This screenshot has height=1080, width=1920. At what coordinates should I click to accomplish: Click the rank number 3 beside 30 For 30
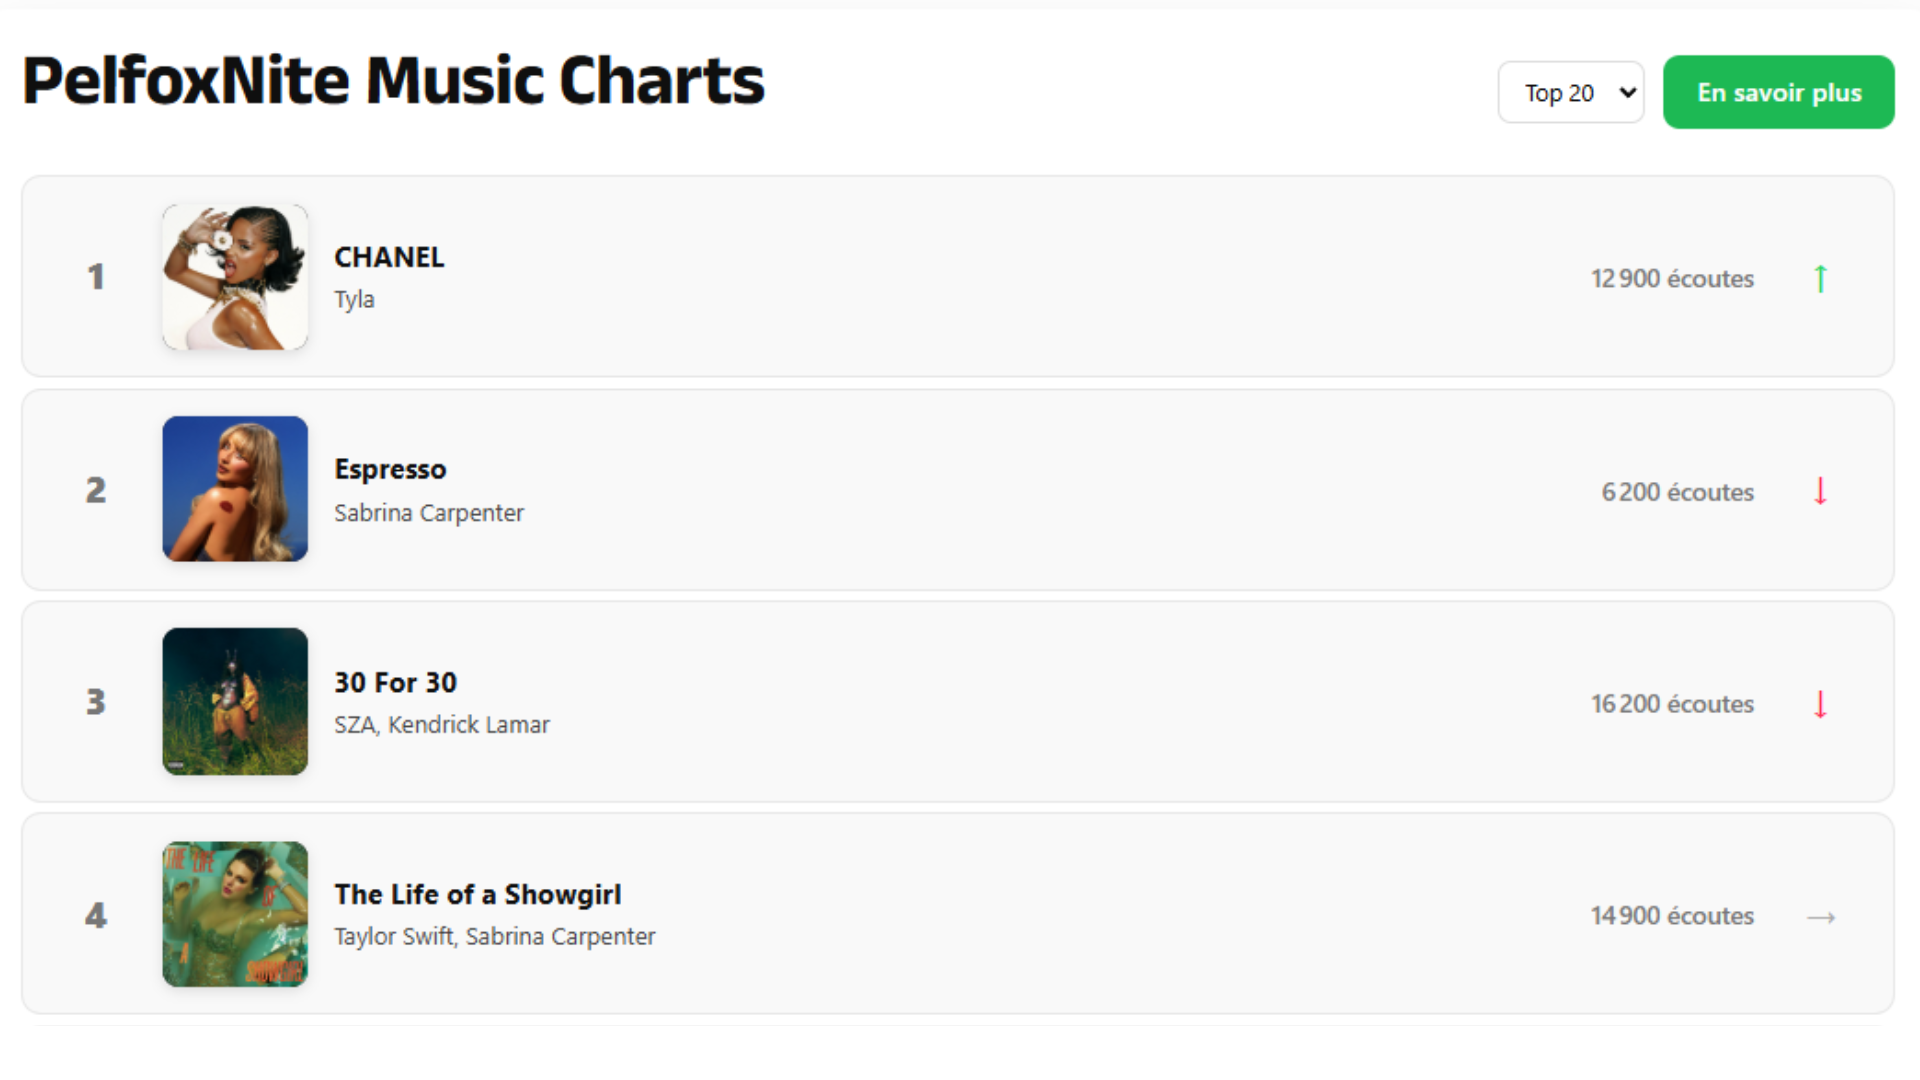[x=96, y=703]
